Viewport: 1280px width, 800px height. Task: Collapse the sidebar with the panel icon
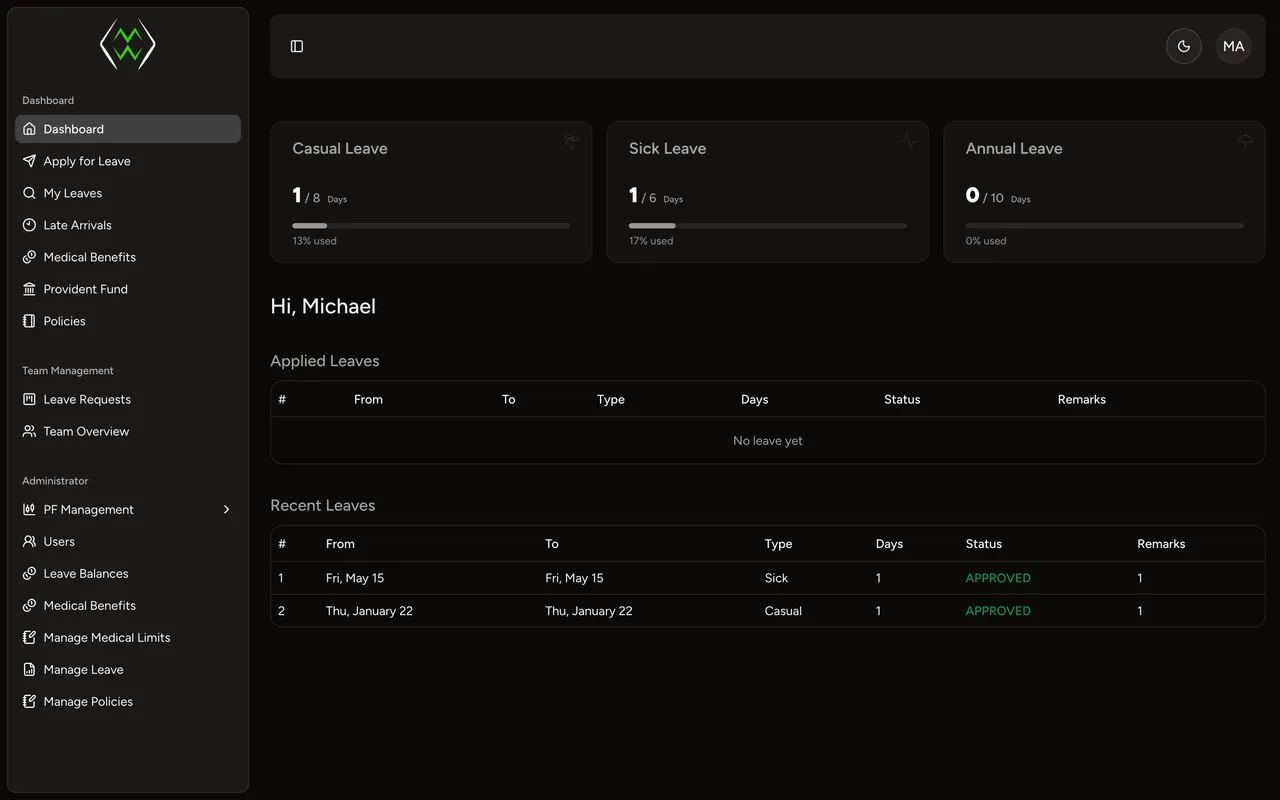tap(297, 46)
